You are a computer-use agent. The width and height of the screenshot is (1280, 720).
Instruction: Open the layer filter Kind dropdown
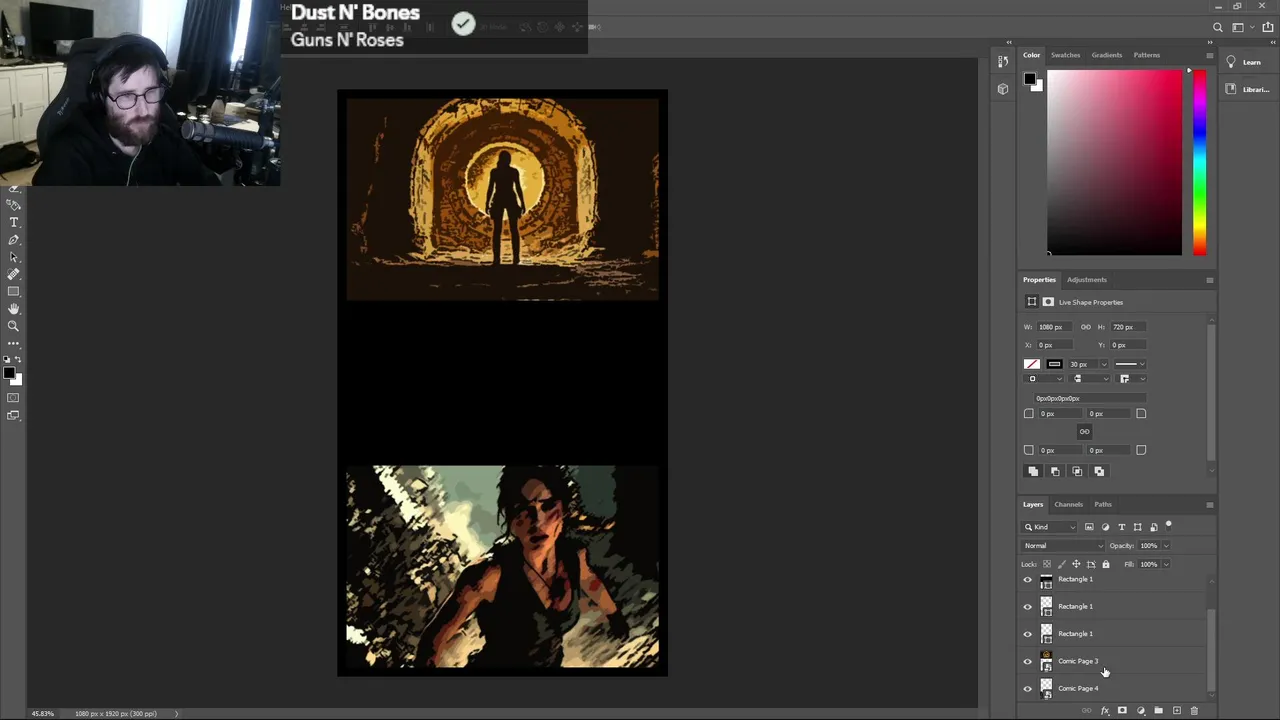1050,527
